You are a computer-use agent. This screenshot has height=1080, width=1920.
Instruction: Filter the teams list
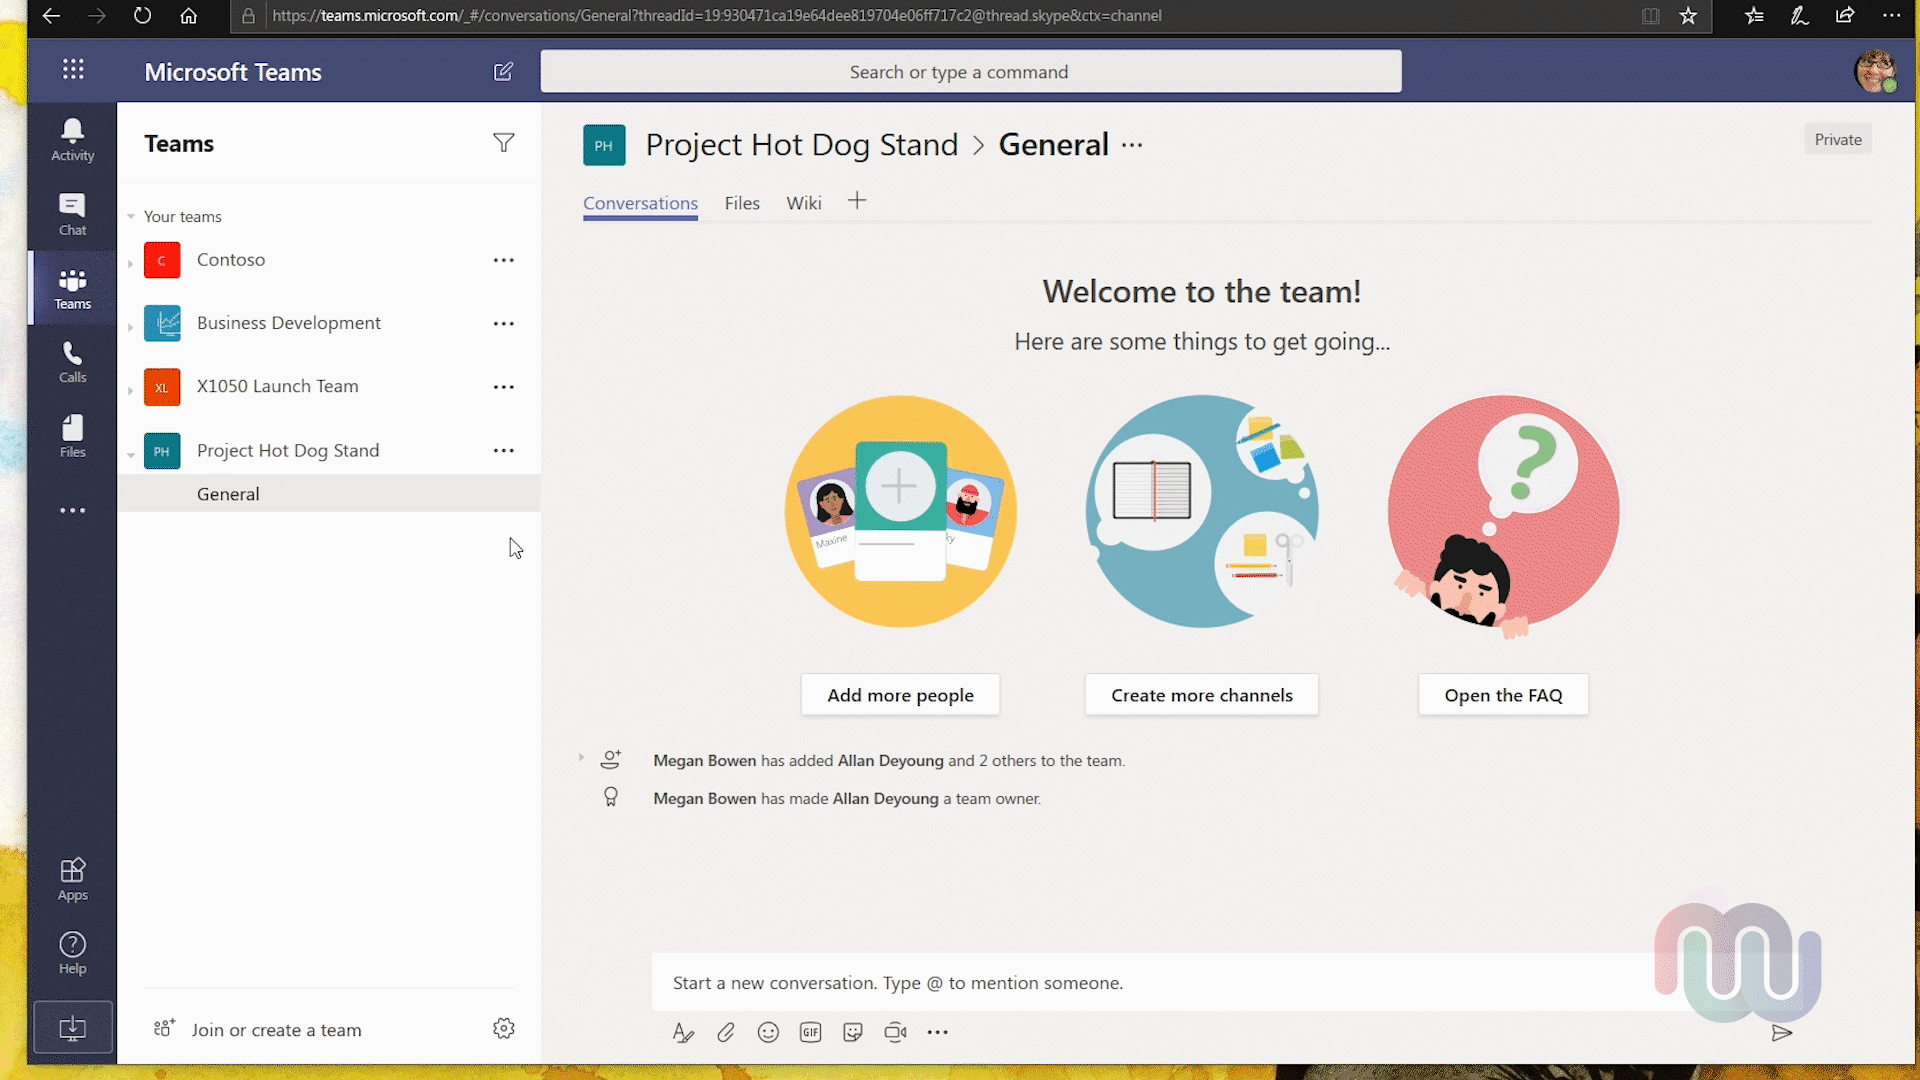(x=504, y=143)
